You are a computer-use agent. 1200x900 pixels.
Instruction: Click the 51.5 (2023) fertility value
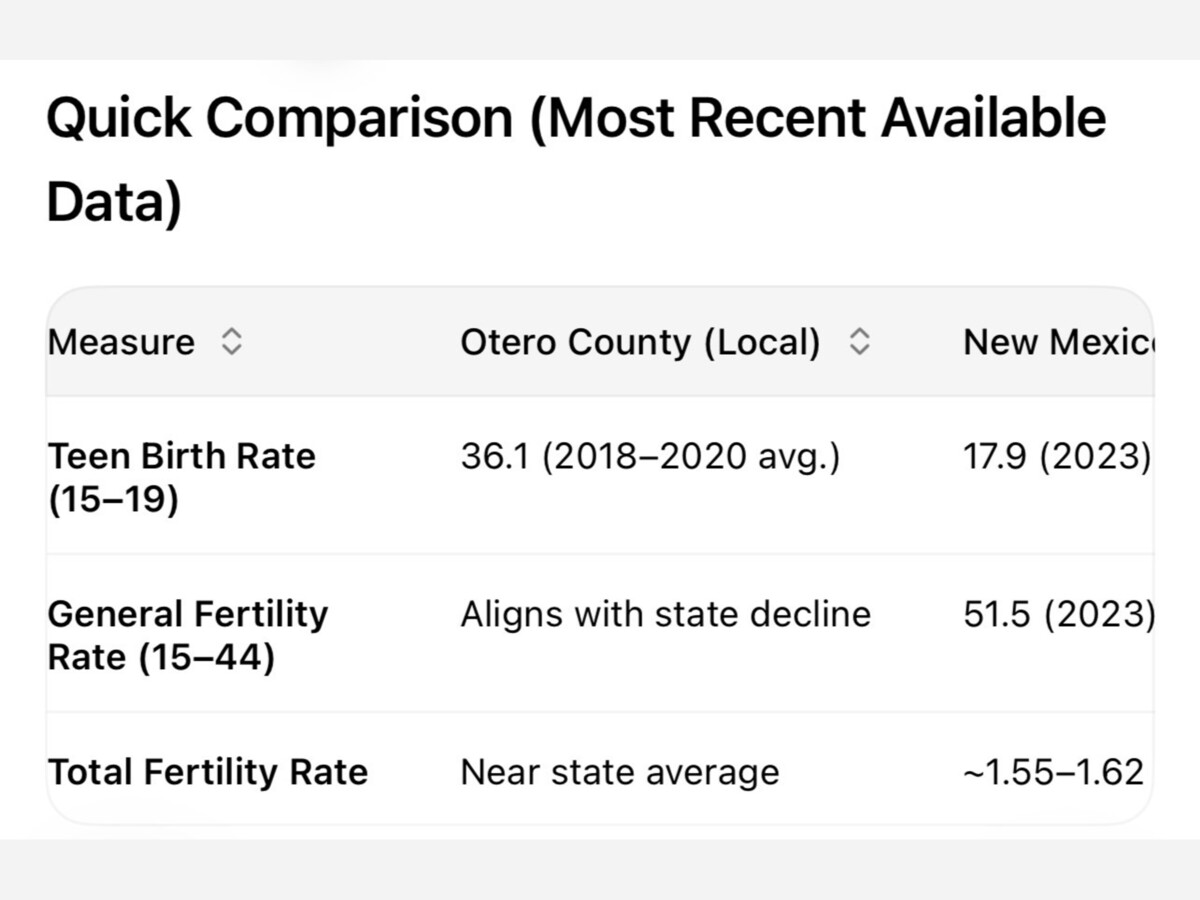click(x=1059, y=614)
